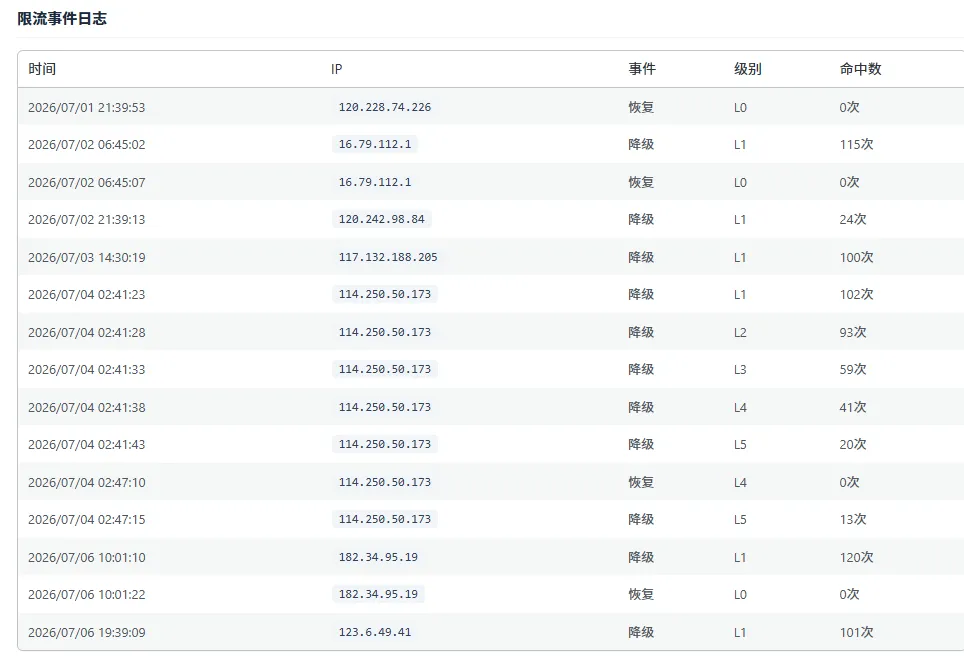Screen dimensions: 964x657
Task: Click hit count 59次
Action: click(x=853, y=369)
